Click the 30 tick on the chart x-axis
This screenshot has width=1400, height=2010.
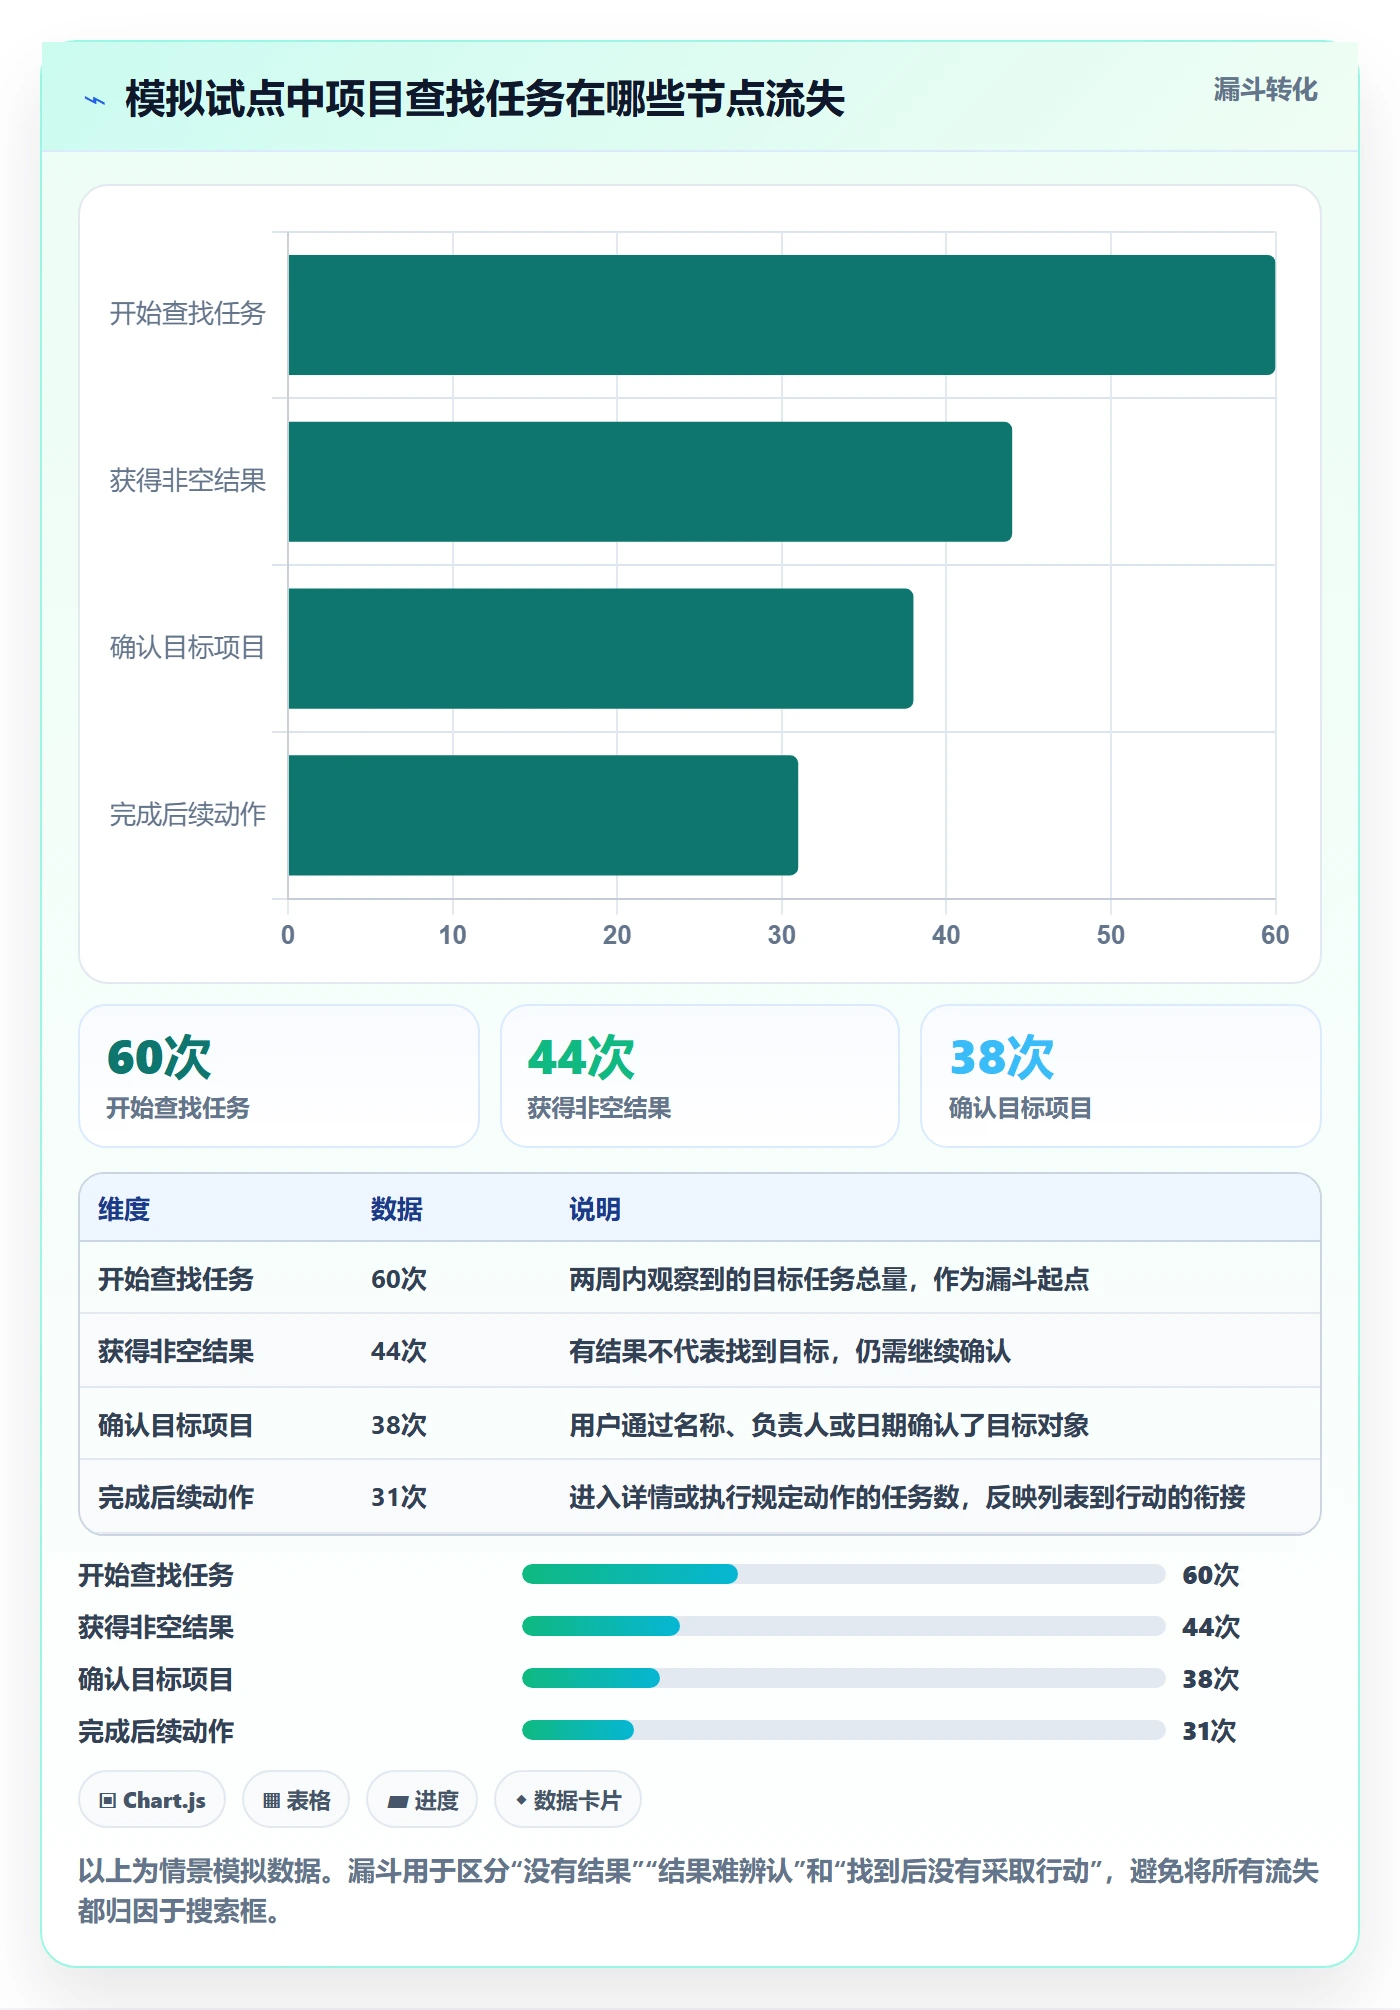[782, 935]
